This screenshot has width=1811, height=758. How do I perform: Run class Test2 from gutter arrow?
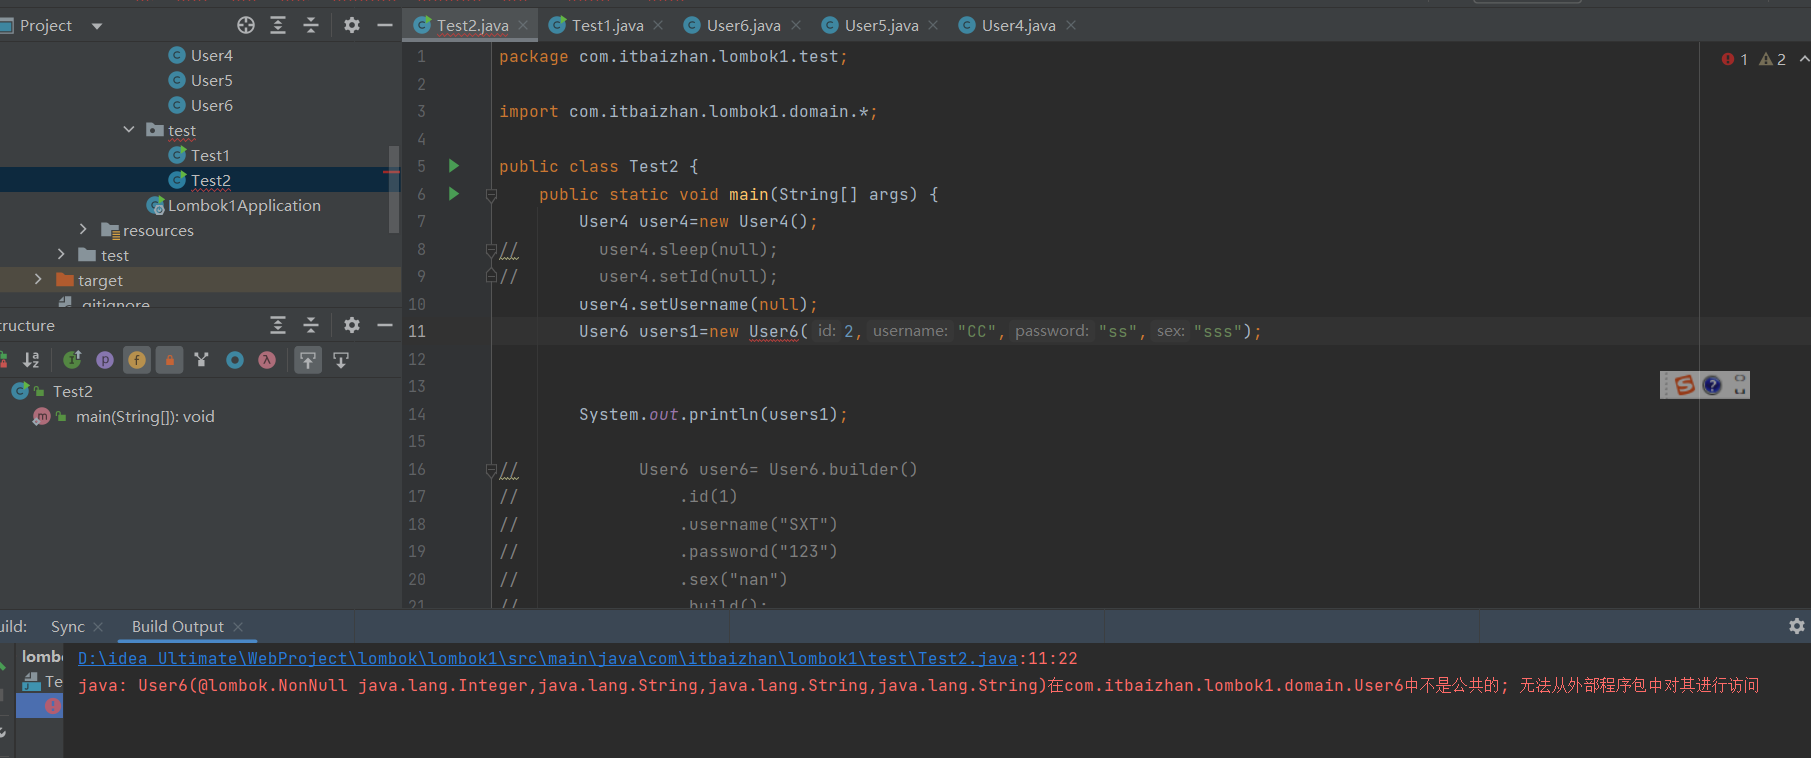tap(454, 166)
